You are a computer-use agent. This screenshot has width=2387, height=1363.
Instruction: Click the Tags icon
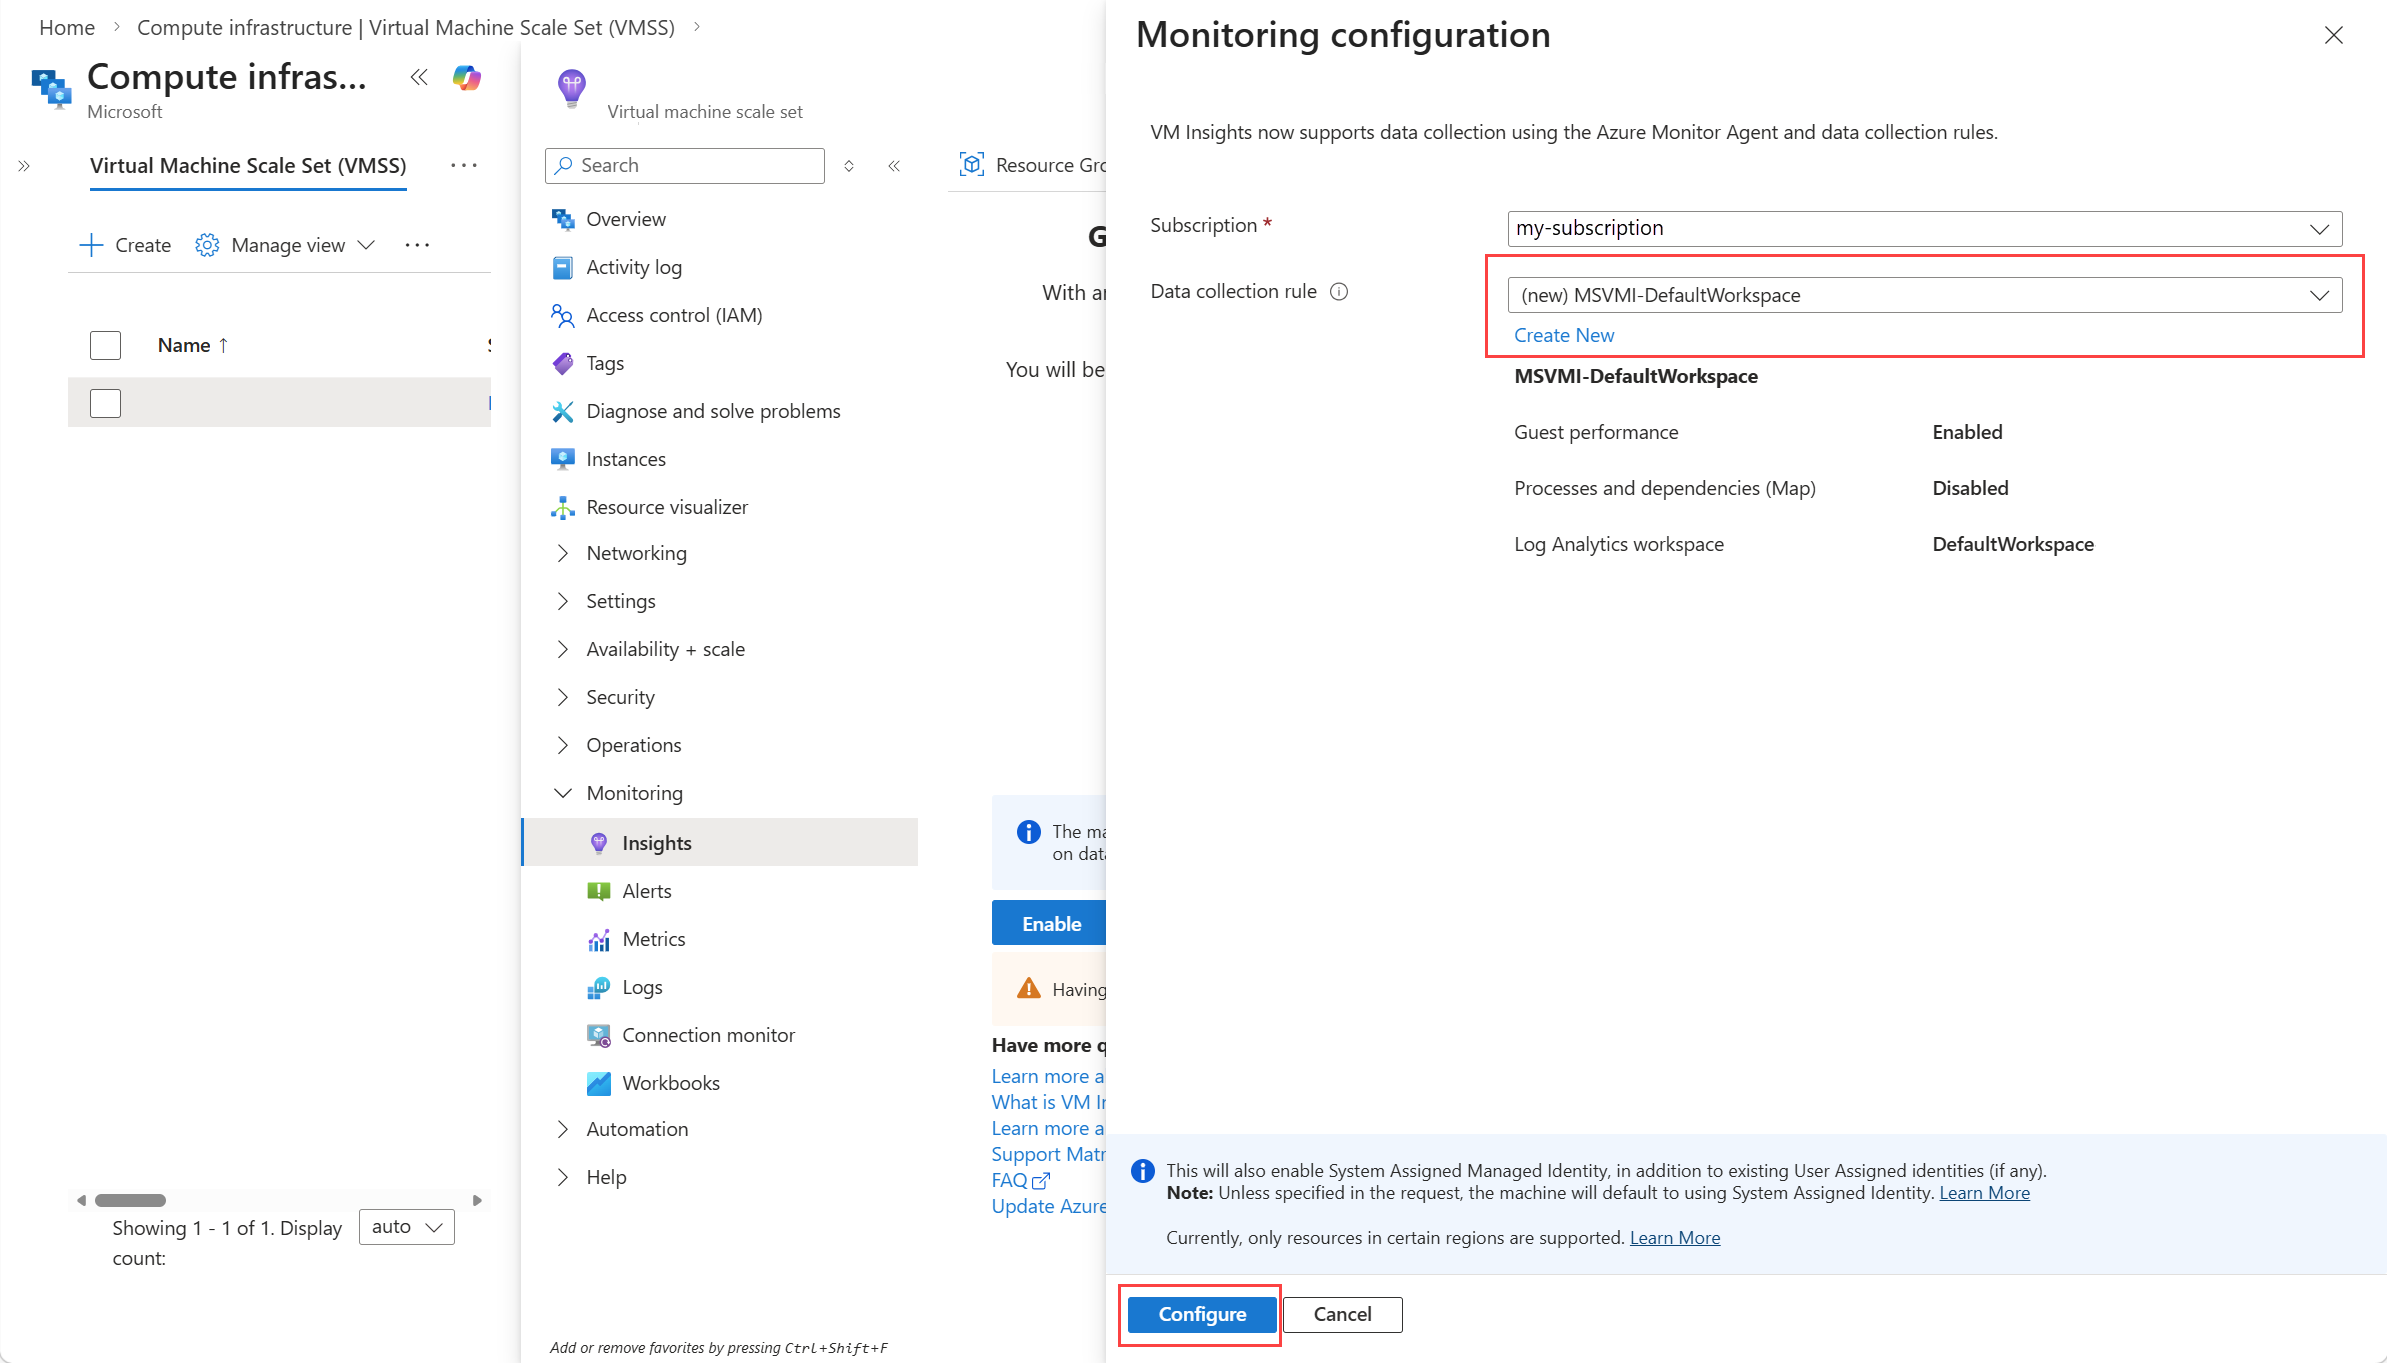pyautogui.click(x=563, y=363)
